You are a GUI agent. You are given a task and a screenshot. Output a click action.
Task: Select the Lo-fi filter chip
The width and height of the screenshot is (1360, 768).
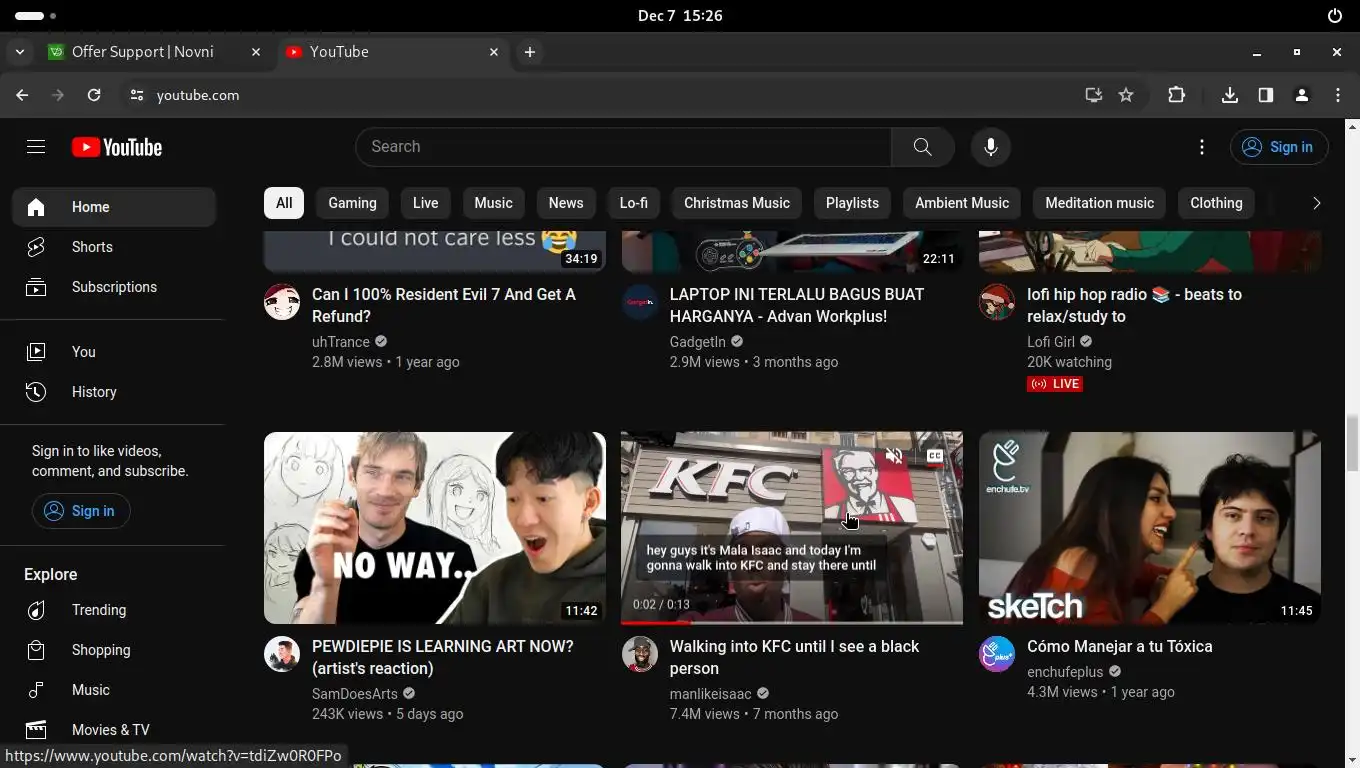(634, 203)
